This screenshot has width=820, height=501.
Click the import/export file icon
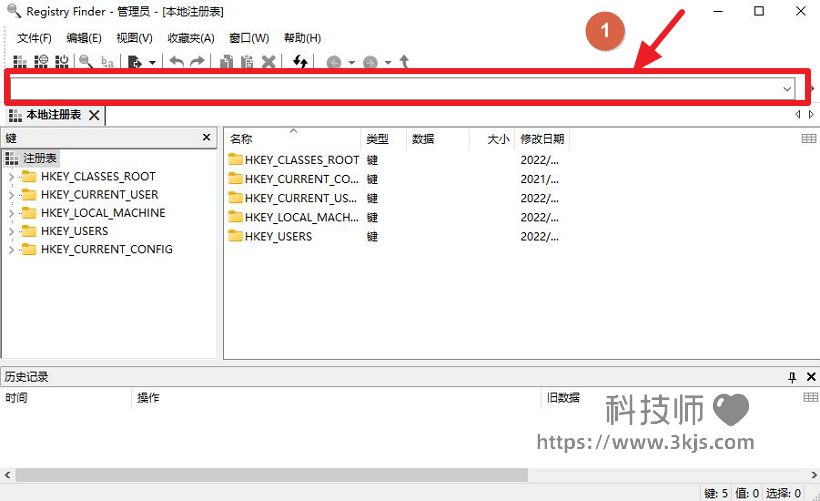(134, 62)
